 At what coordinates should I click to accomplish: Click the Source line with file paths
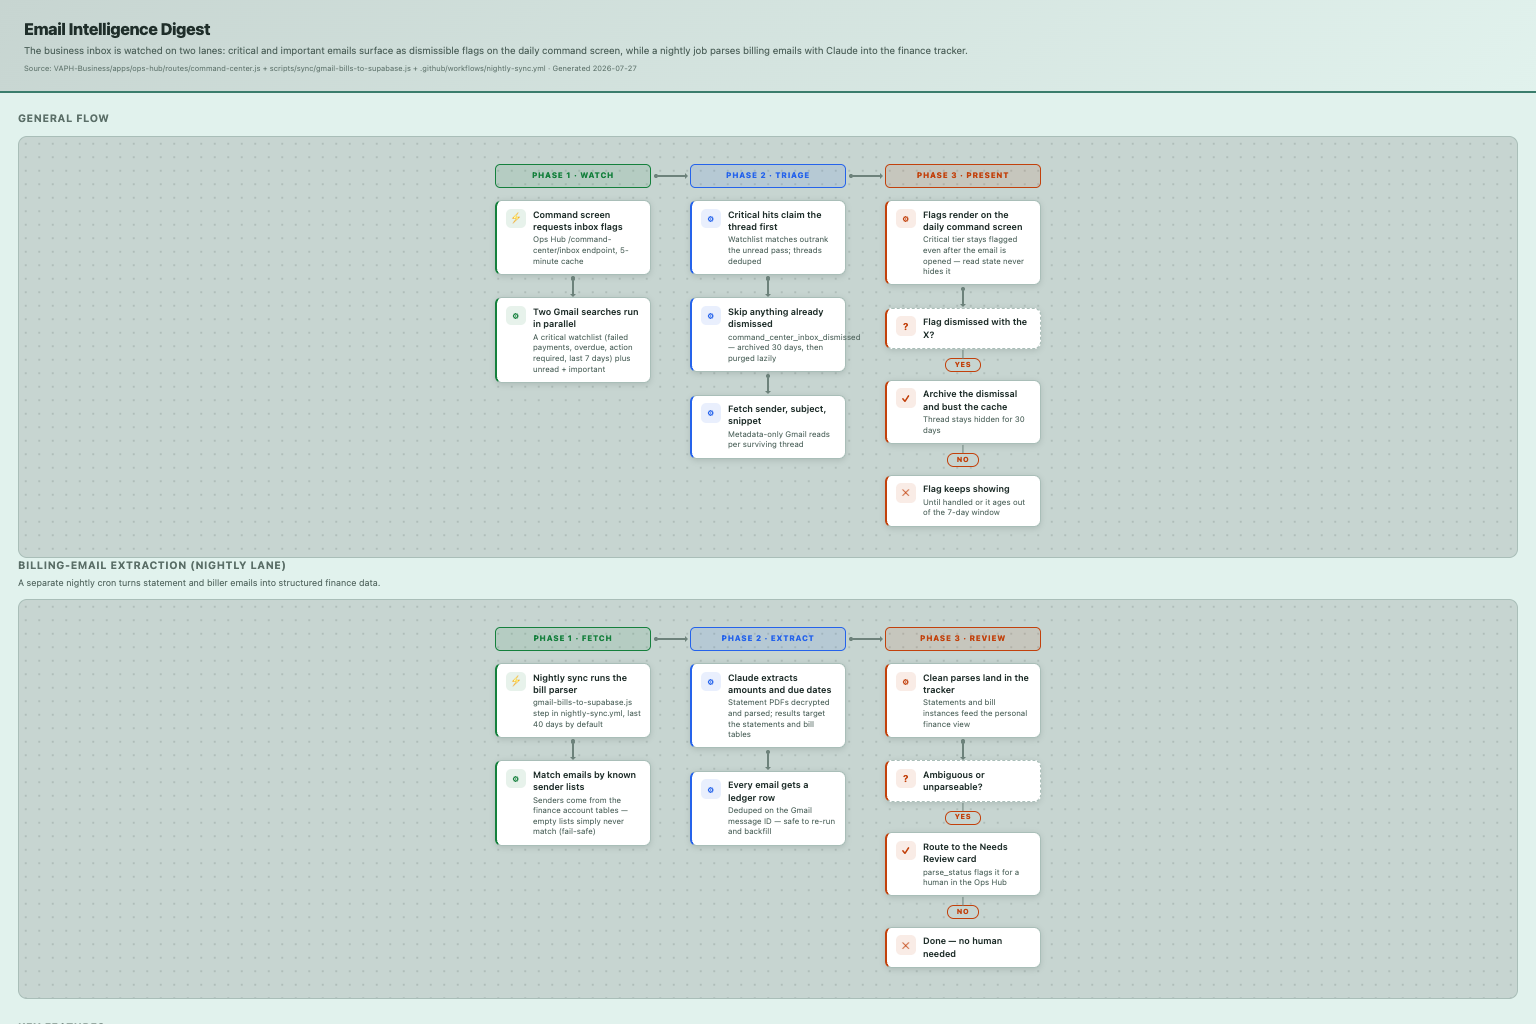(x=330, y=69)
